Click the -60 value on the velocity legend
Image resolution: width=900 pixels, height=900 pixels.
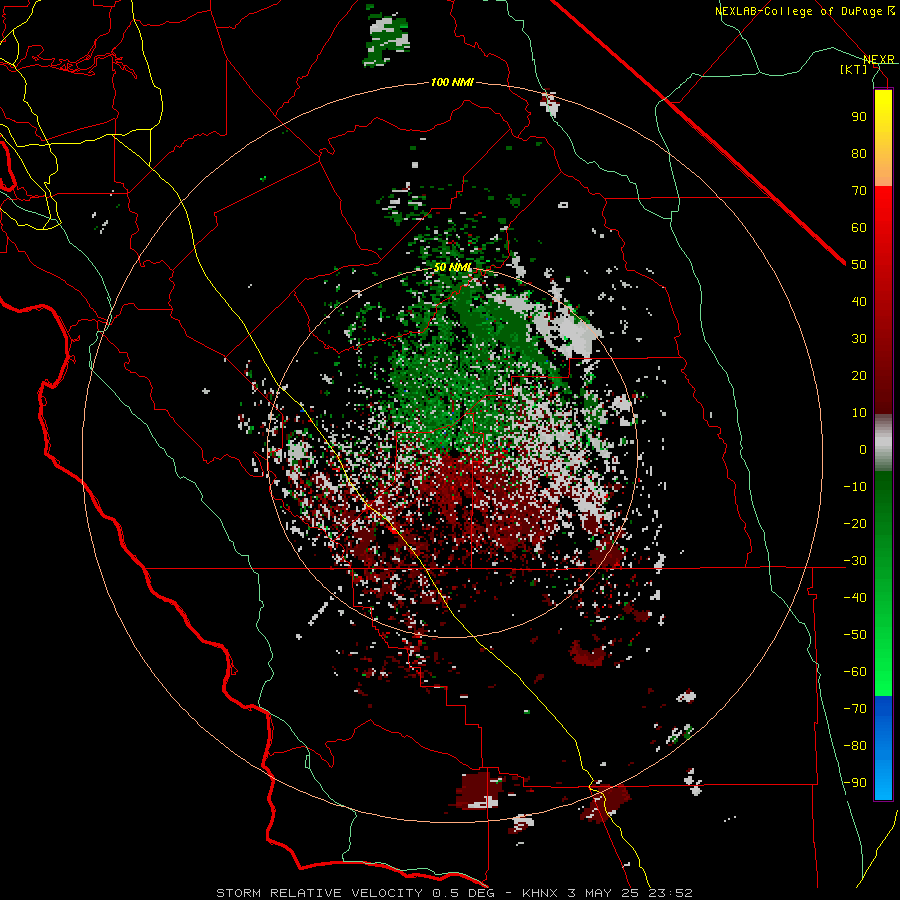point(855,672)
